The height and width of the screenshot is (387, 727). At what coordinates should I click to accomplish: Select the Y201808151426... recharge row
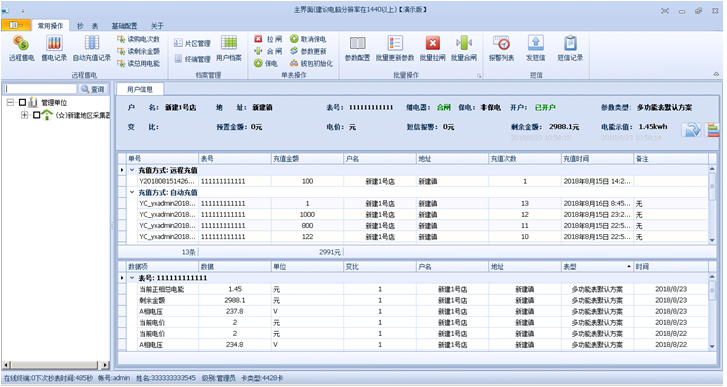[413, 181]
